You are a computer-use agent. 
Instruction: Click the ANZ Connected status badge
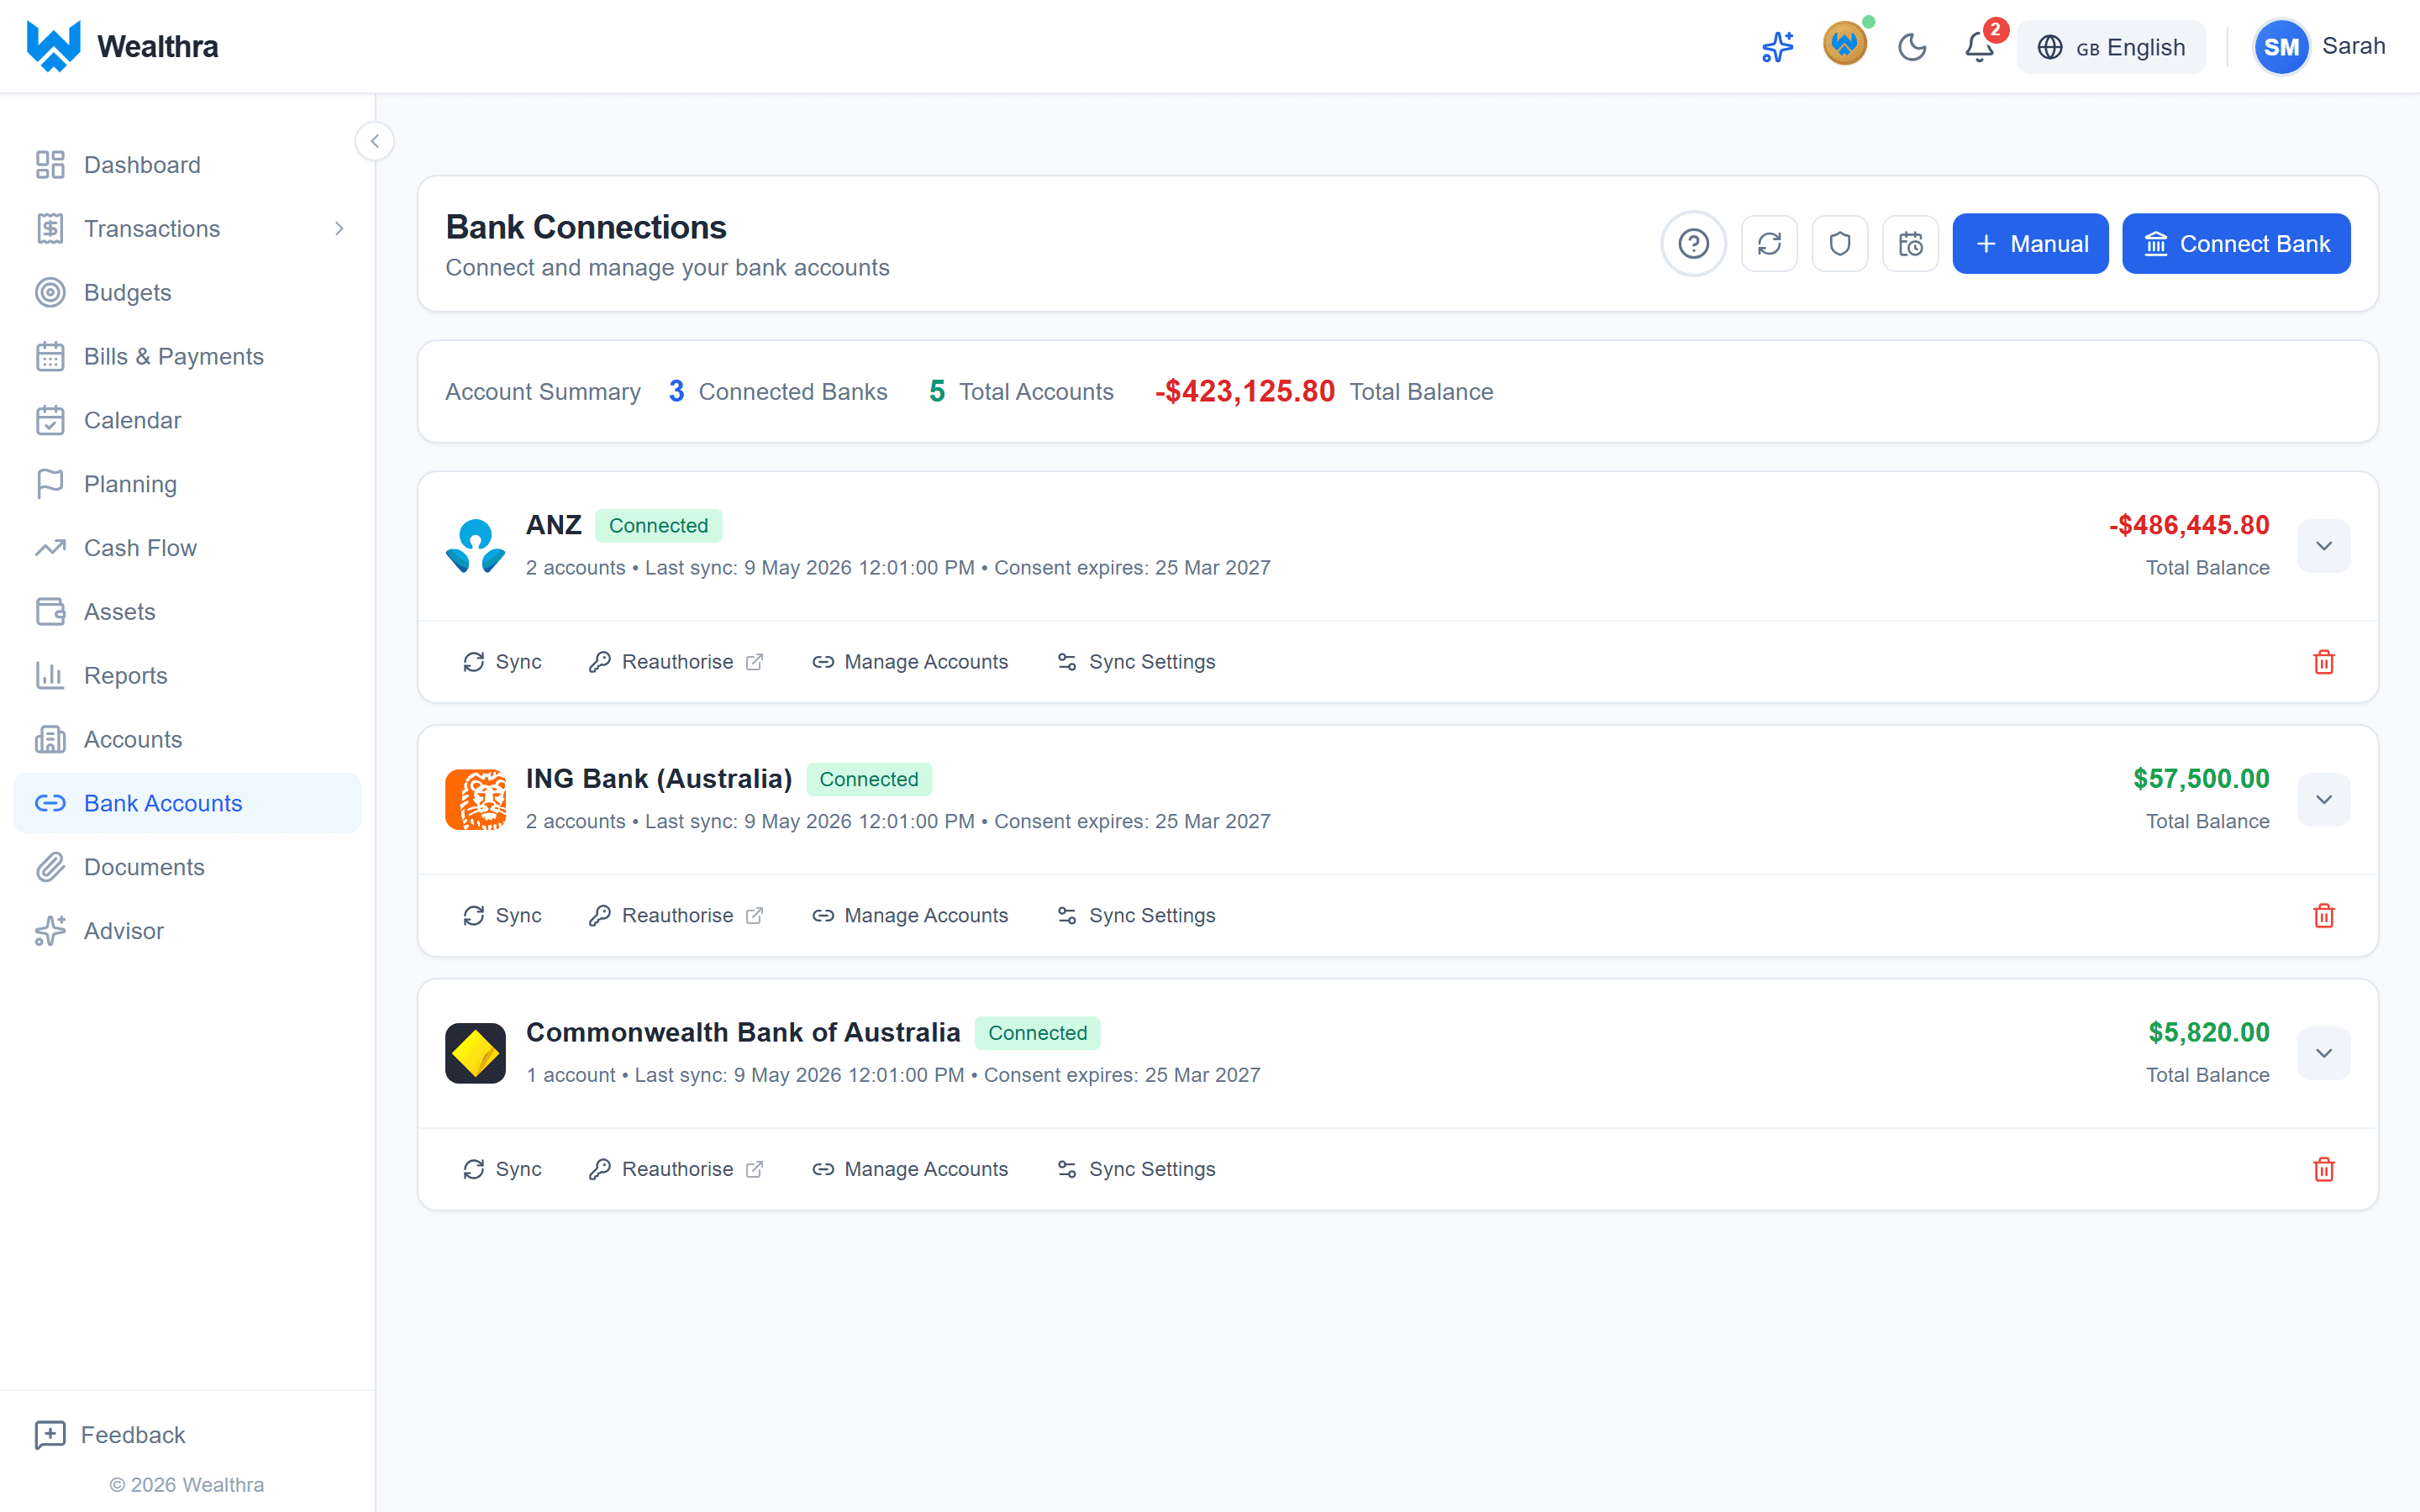click(658, 526)
